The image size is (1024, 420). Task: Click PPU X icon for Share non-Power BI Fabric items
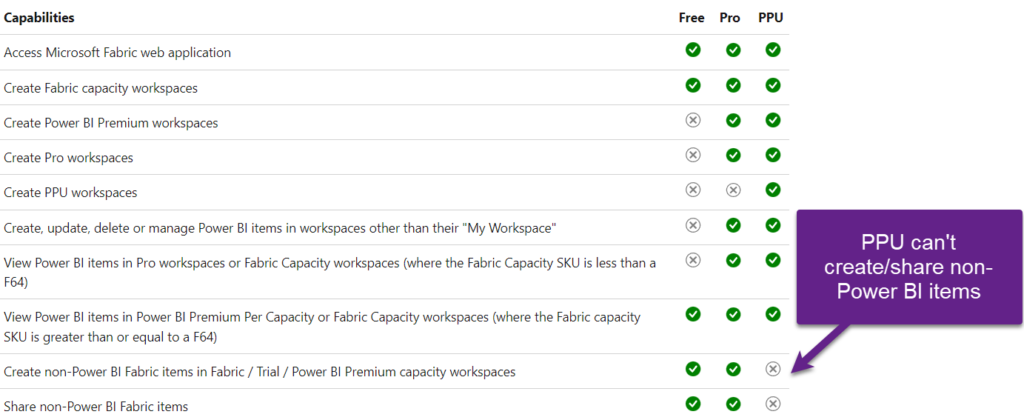(x=773, y=404)
